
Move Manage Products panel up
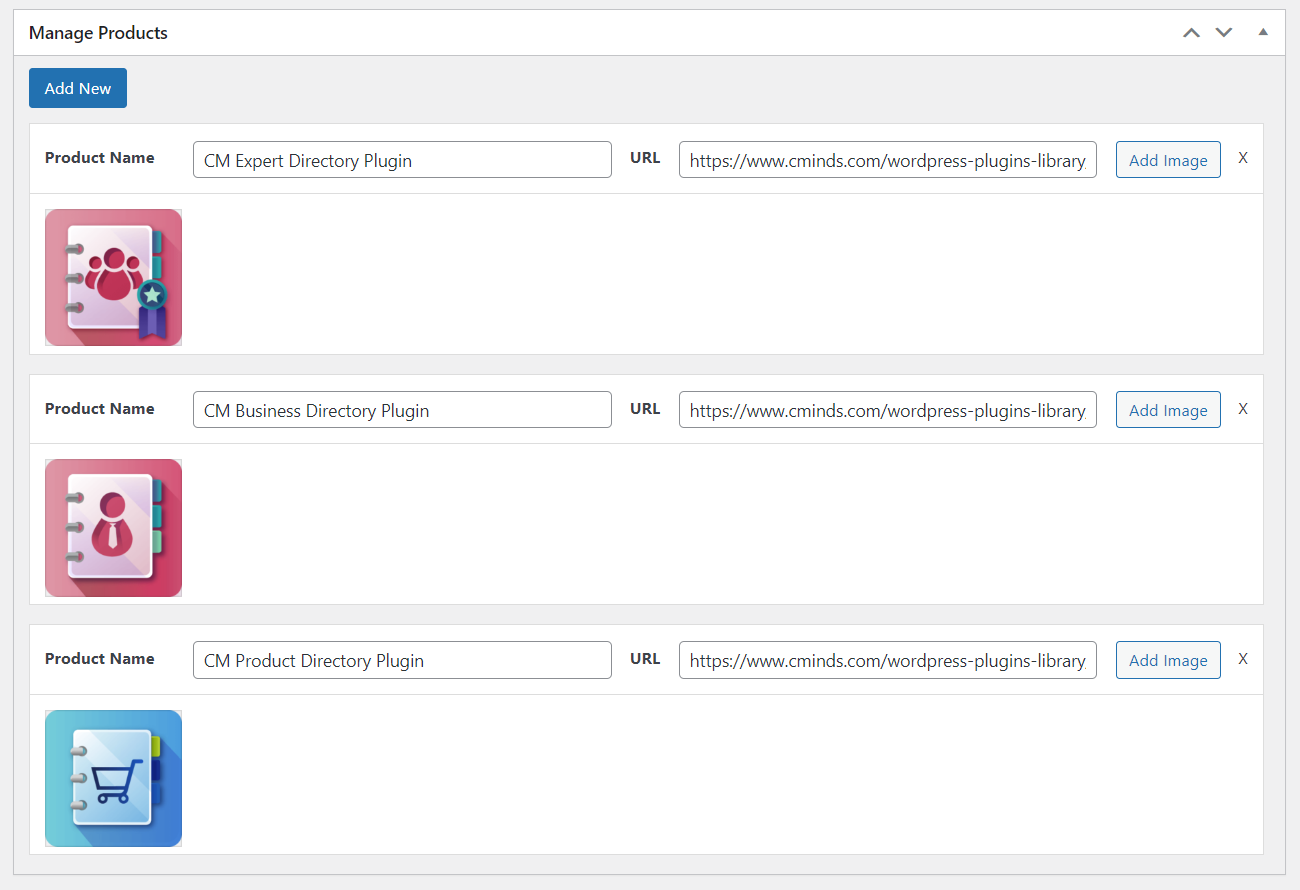click(x=1191, y=33)
